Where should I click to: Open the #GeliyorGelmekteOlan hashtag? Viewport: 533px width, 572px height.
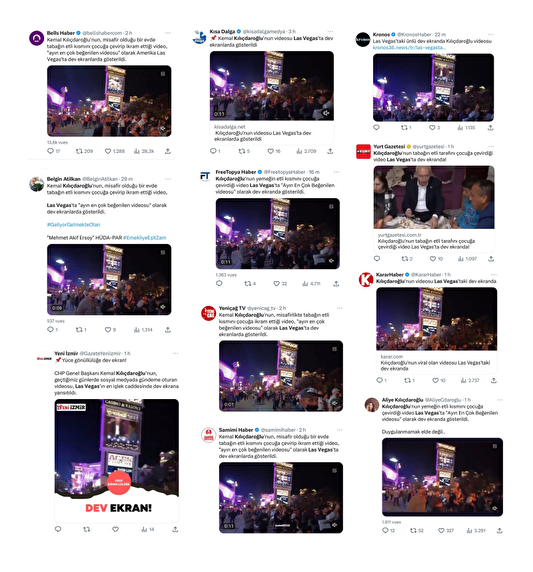click(x=73, y=225)
